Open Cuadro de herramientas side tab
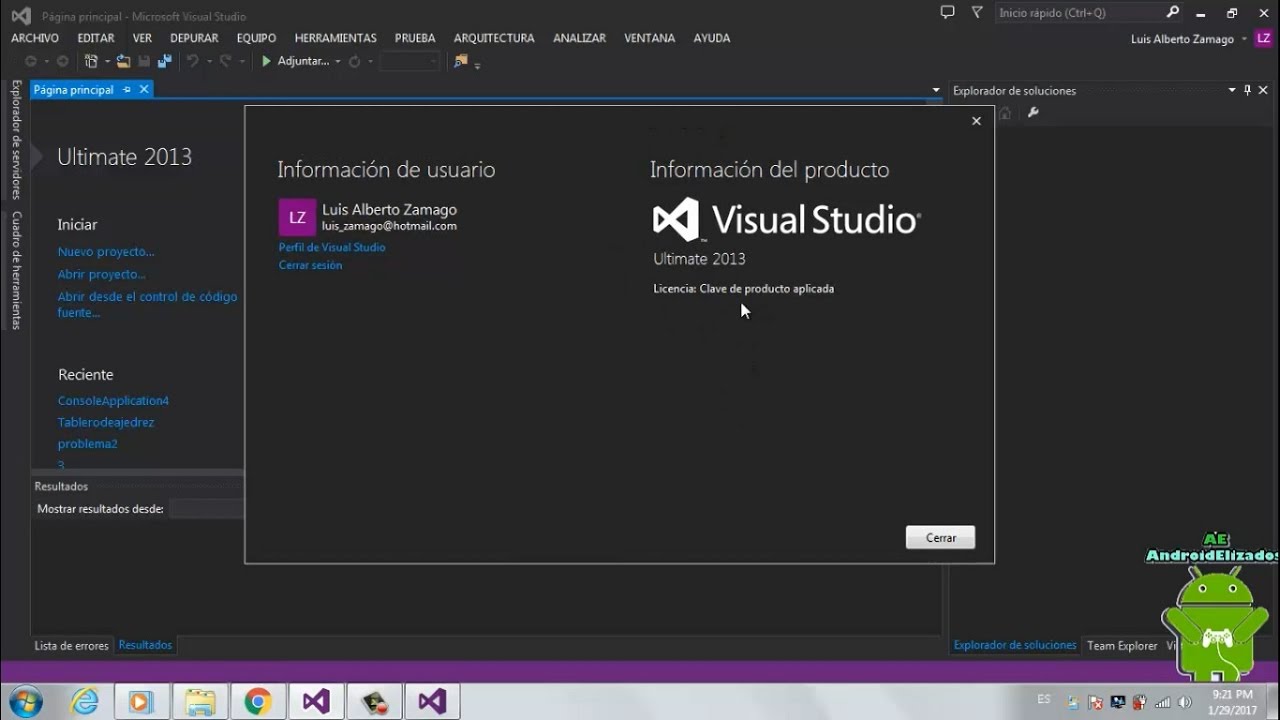 pos(16,270)
